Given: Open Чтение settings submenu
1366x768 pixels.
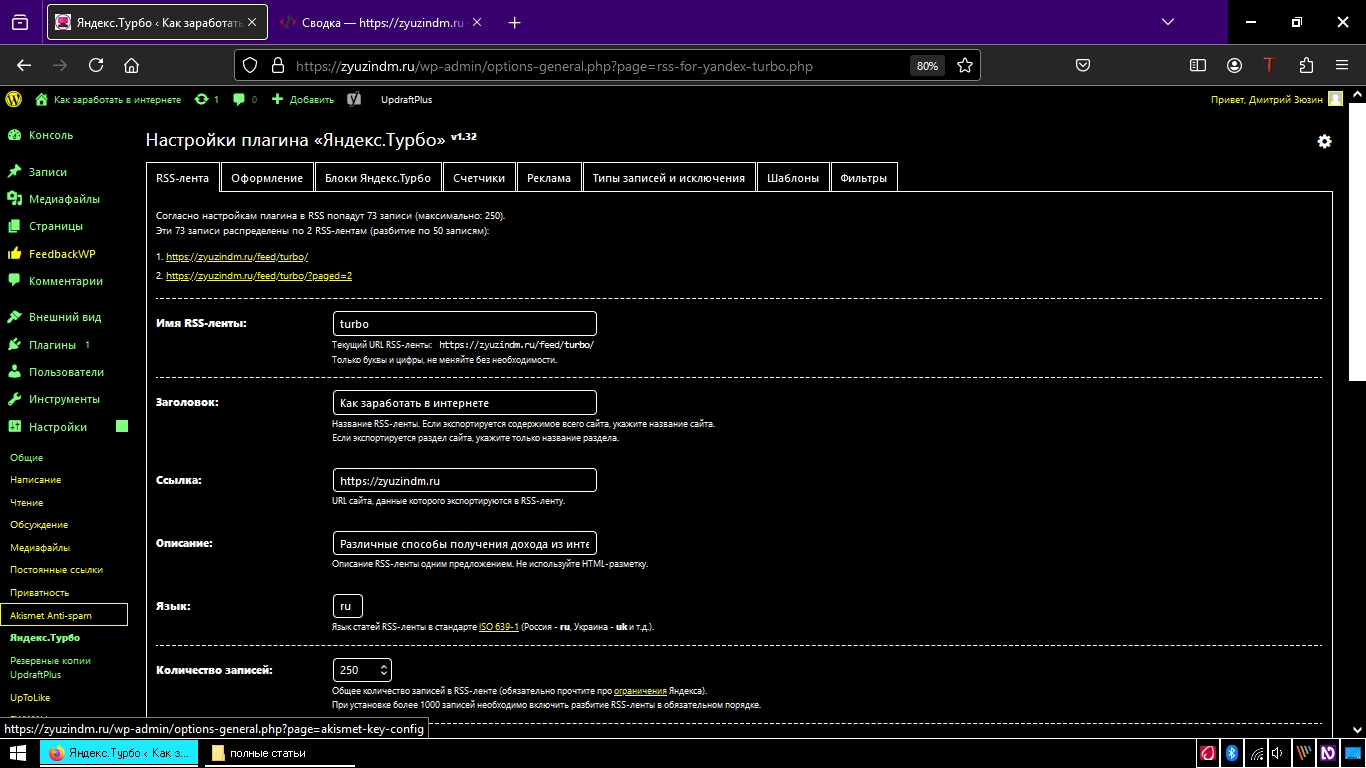Looking at the screenshot, I should pyautogui.click(x=27, y=502).
